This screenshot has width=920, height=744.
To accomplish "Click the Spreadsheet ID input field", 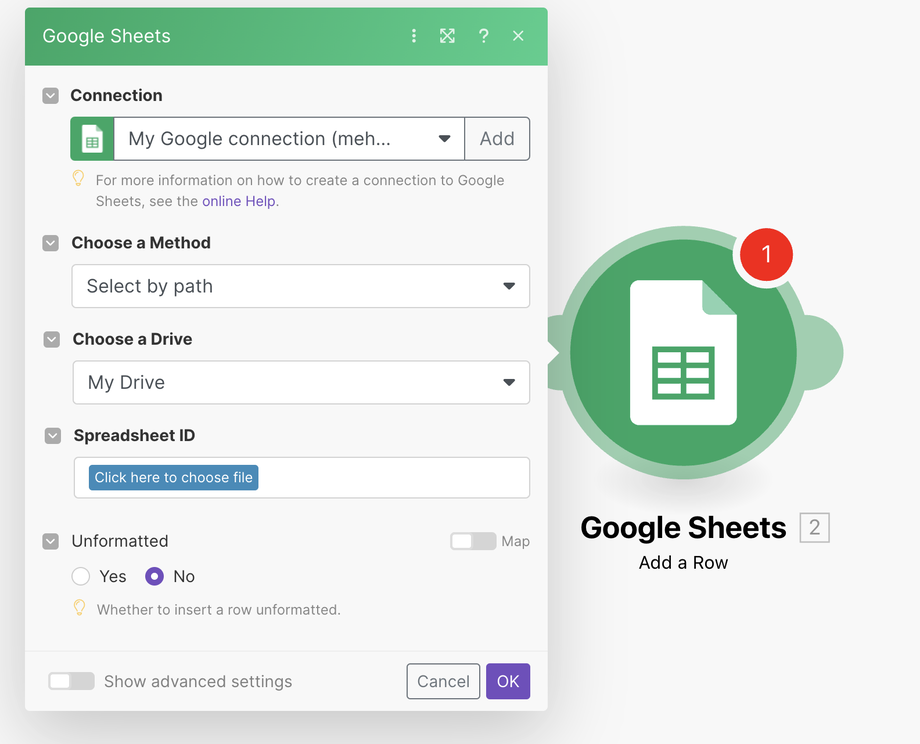I will click(302, 478).
